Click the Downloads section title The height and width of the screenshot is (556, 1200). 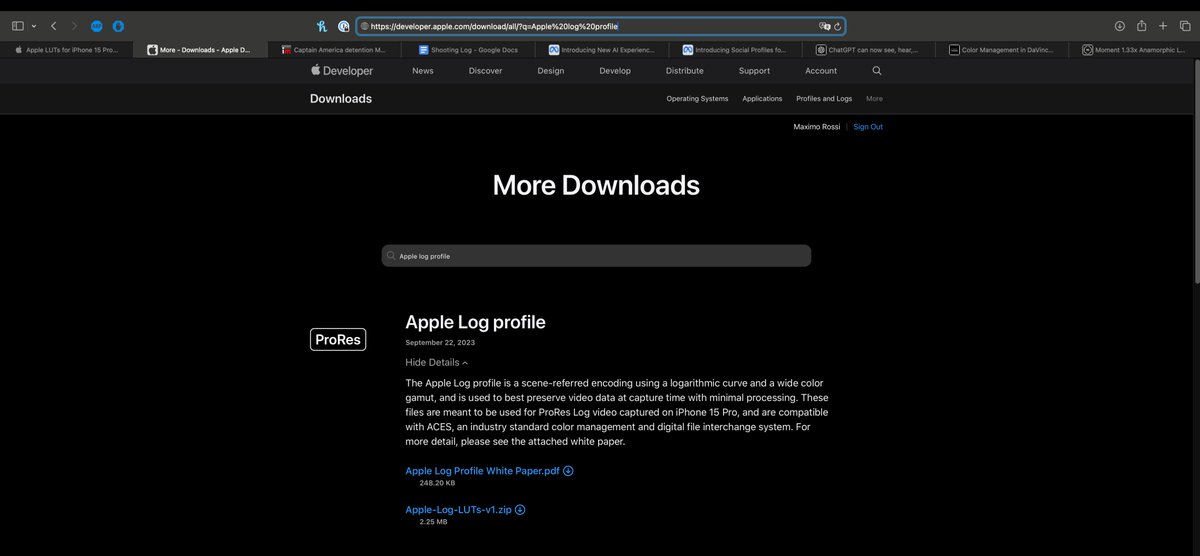click(341, 99)
